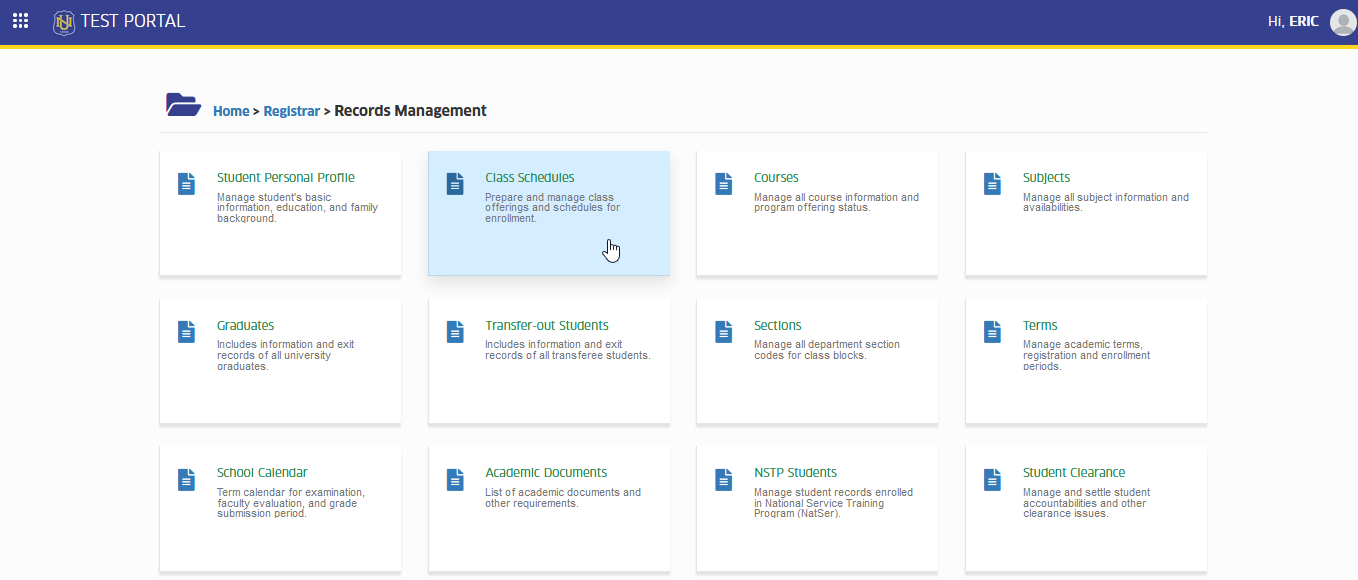Screen dimensions: 1358x580
Task: Open the School Calendar title link
Action: (262, 473)
